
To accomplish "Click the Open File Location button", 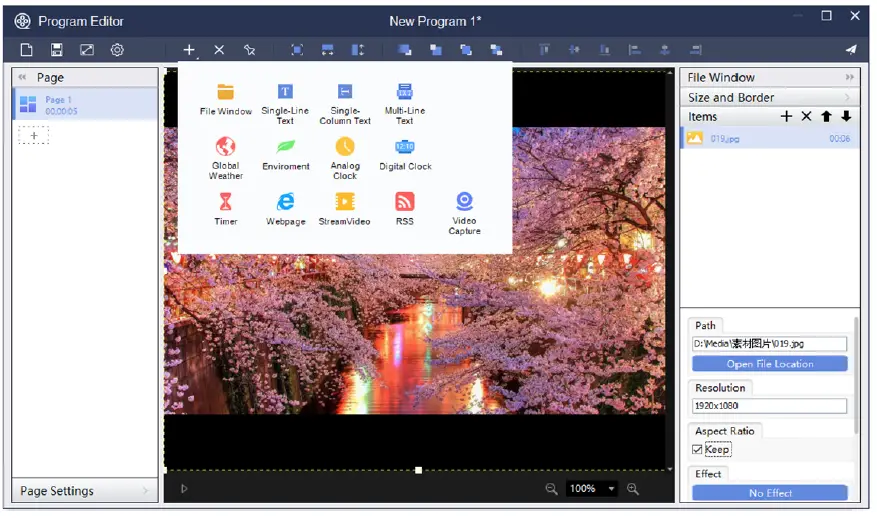I will pos(769,364).
